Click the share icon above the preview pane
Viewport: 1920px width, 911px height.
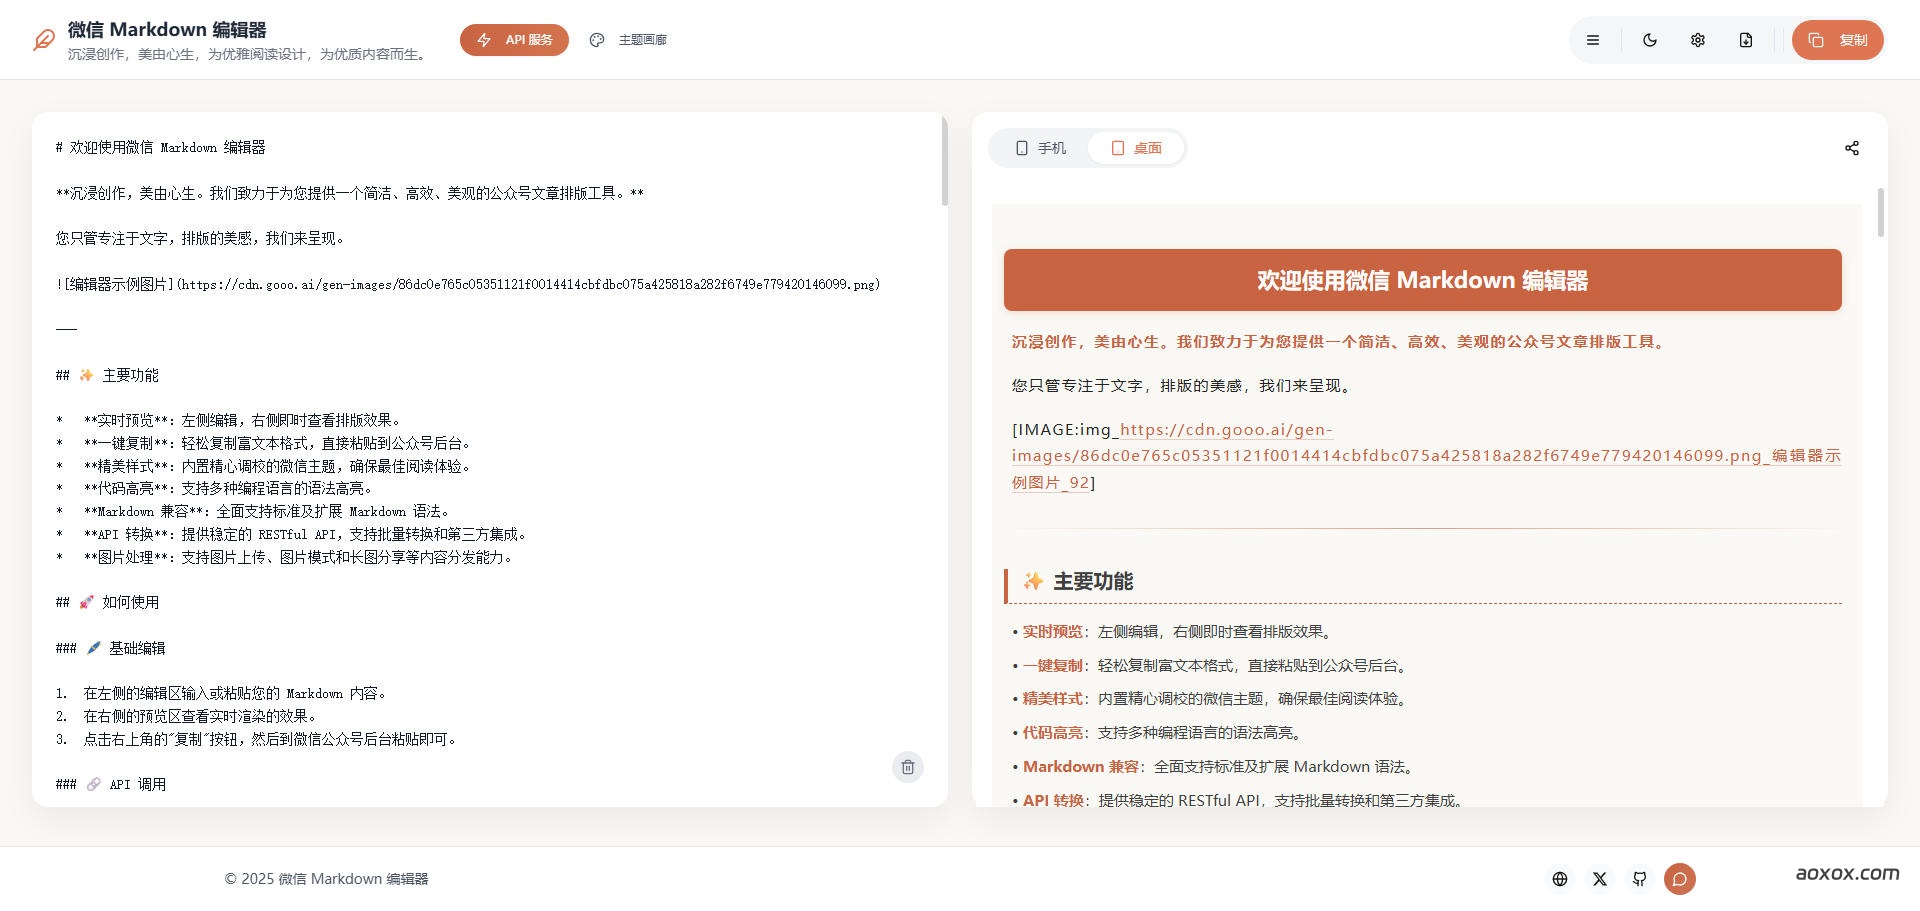1852,147
